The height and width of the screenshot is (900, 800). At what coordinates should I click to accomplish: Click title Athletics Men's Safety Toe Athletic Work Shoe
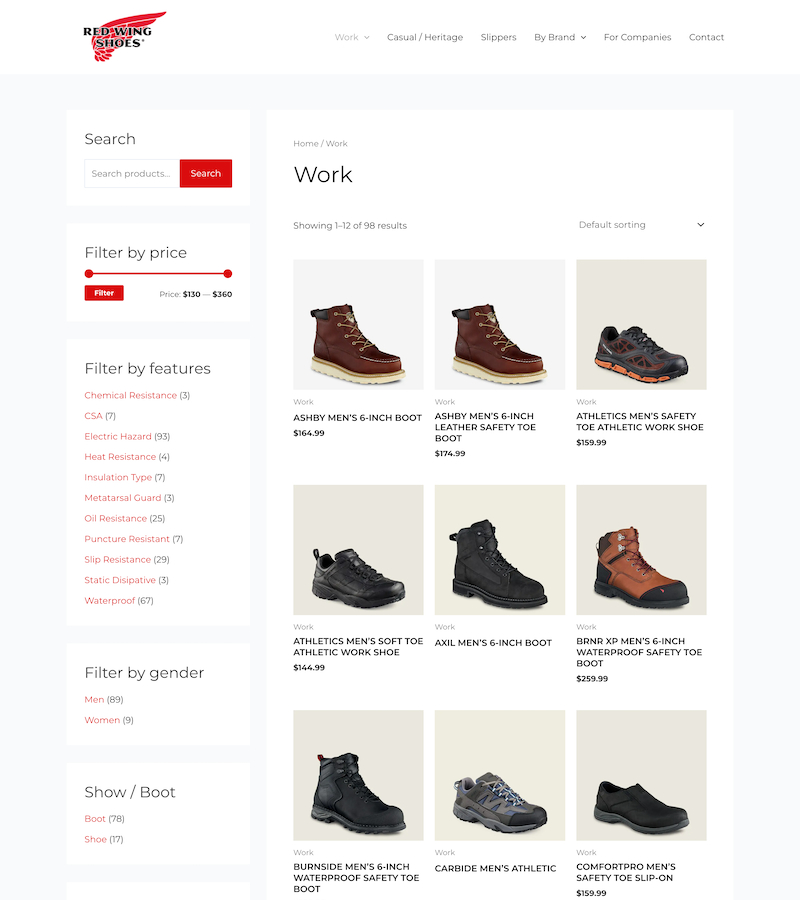pyautogui.click(x=640, y=421)
